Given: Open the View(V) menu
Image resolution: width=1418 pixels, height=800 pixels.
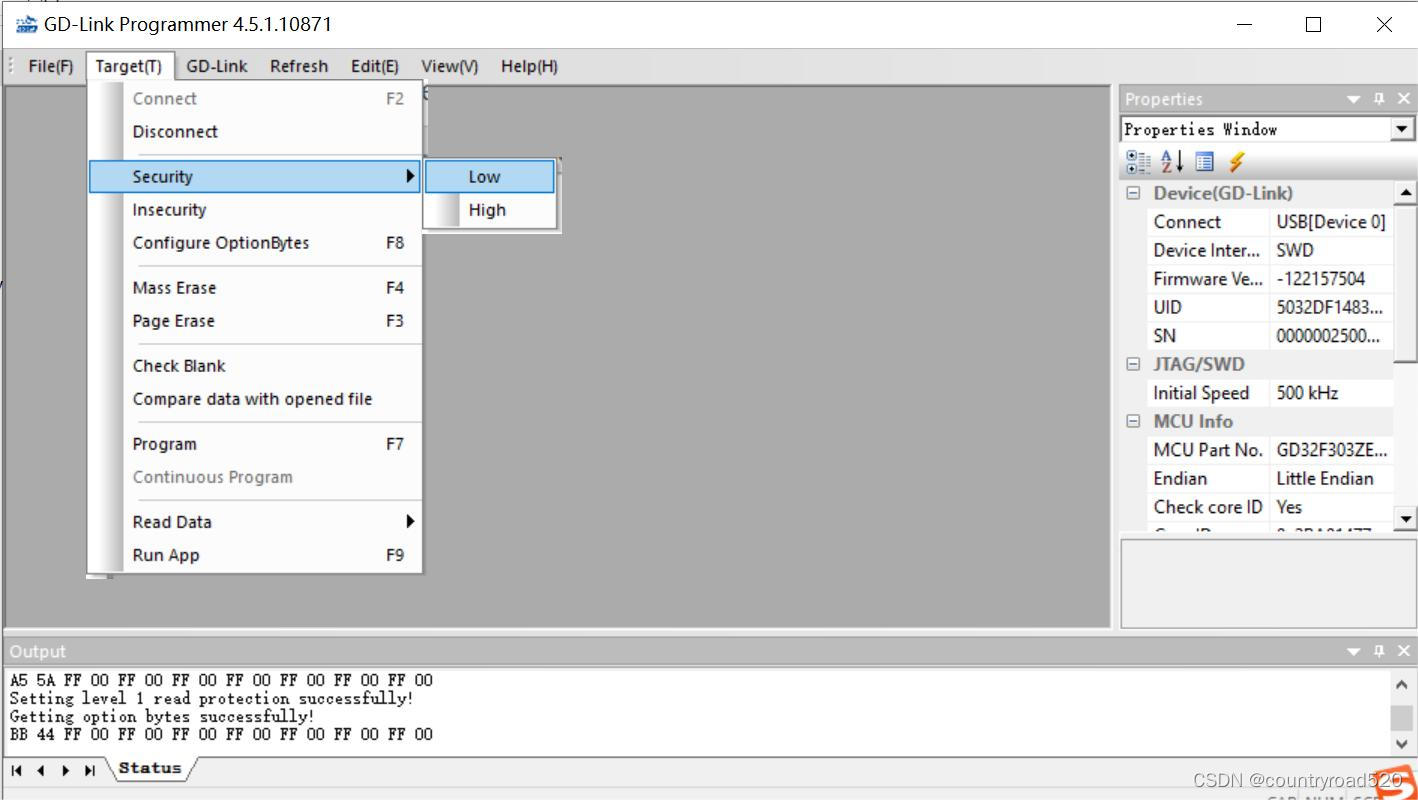Looking at the screenshot, I should pos(450,66).
